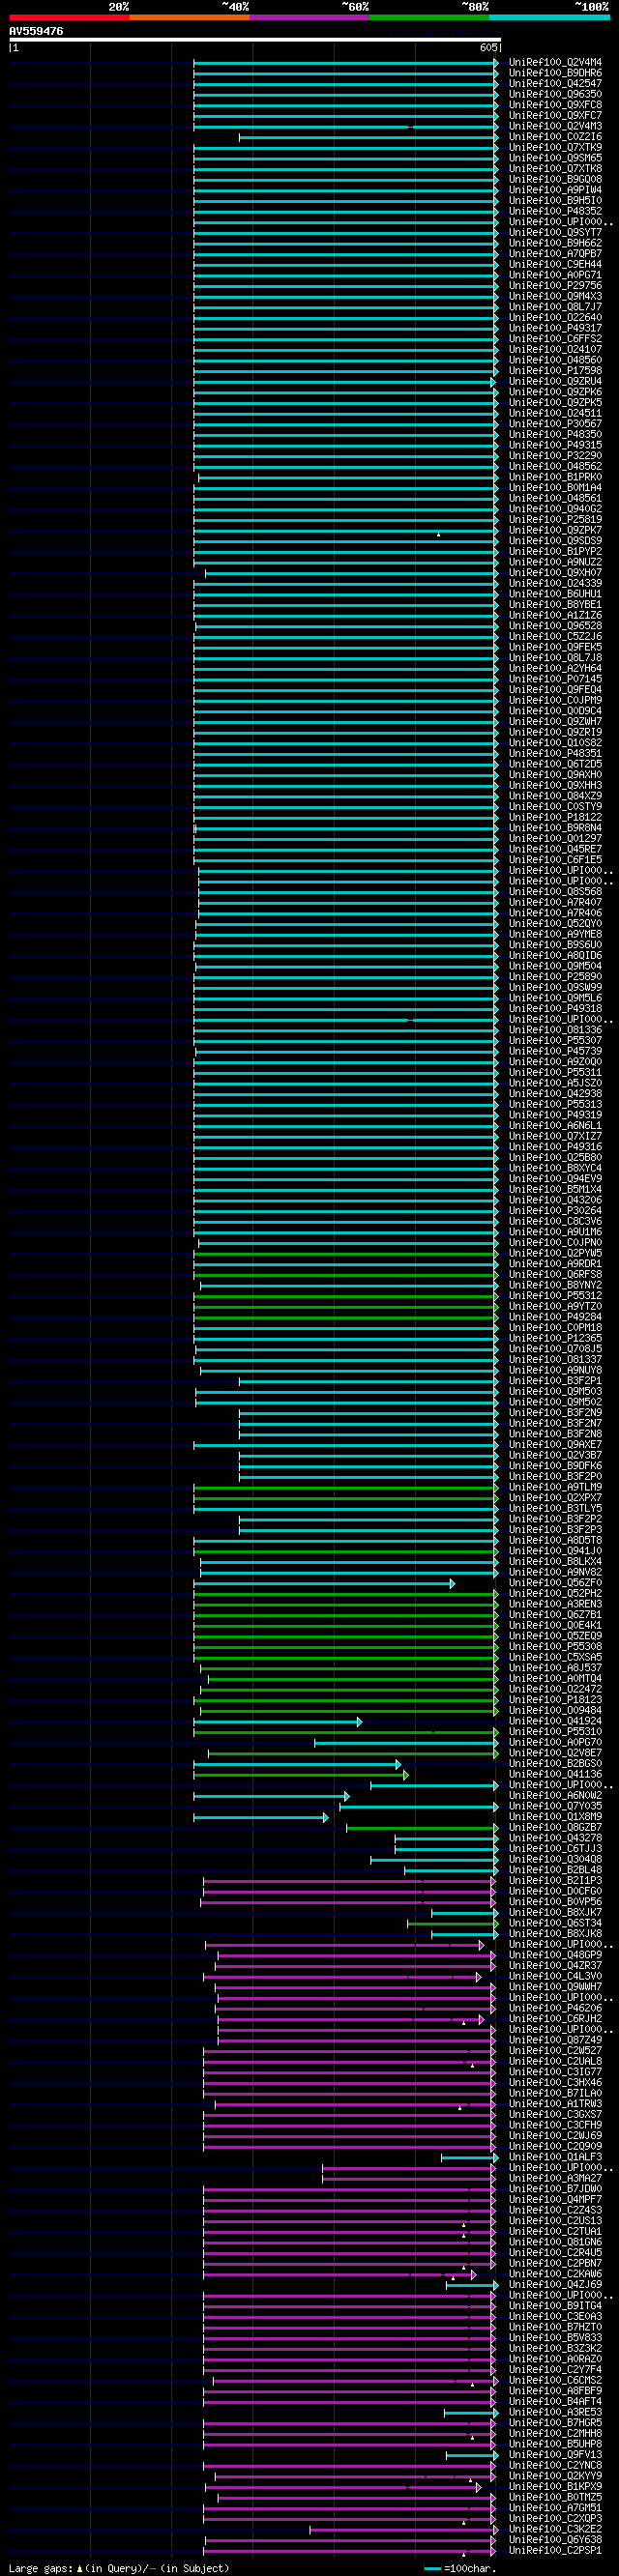Open hit UniRef100_C2W527
Viewport: 619px width, 2576px height.
point(555,2050)
